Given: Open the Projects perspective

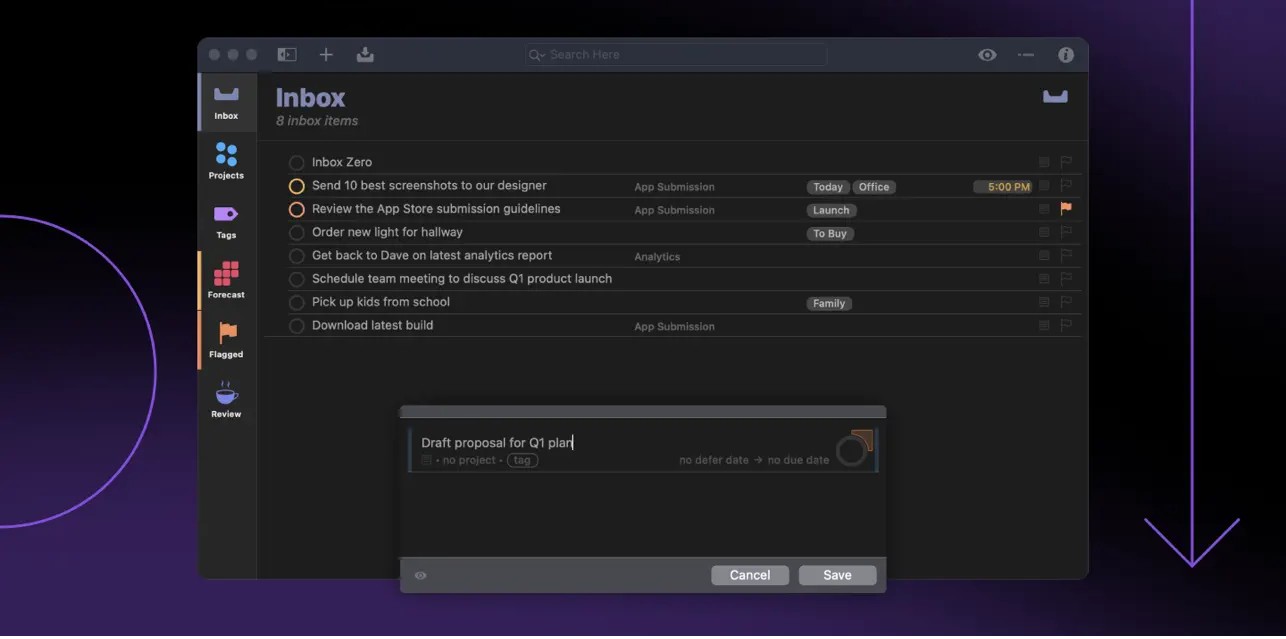Looking at the screenshot, I should pos(226,162).
